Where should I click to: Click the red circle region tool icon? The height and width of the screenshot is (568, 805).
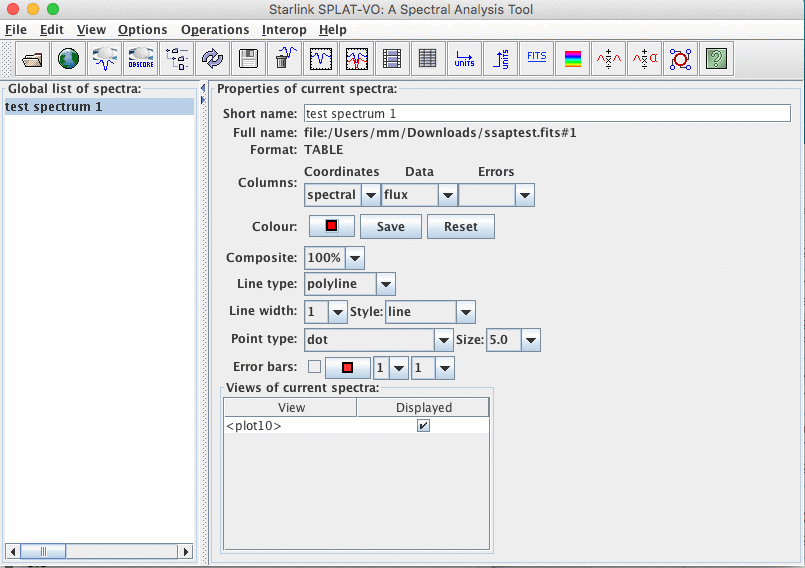(680, 59)
